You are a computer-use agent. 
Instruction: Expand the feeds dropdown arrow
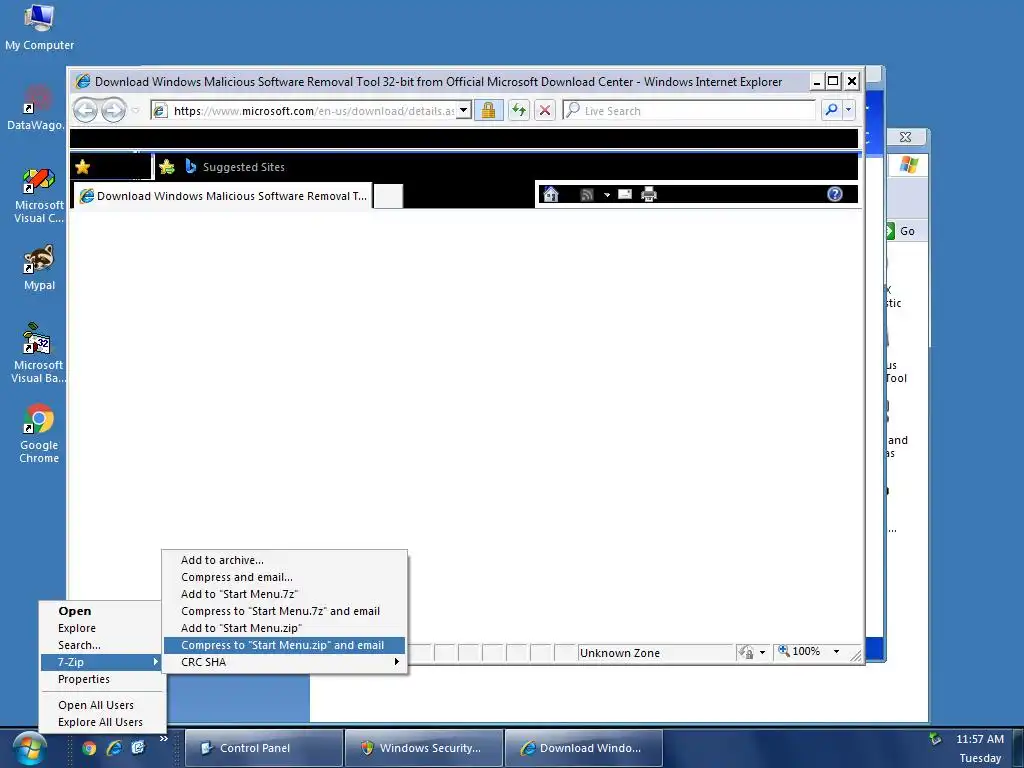607,195
